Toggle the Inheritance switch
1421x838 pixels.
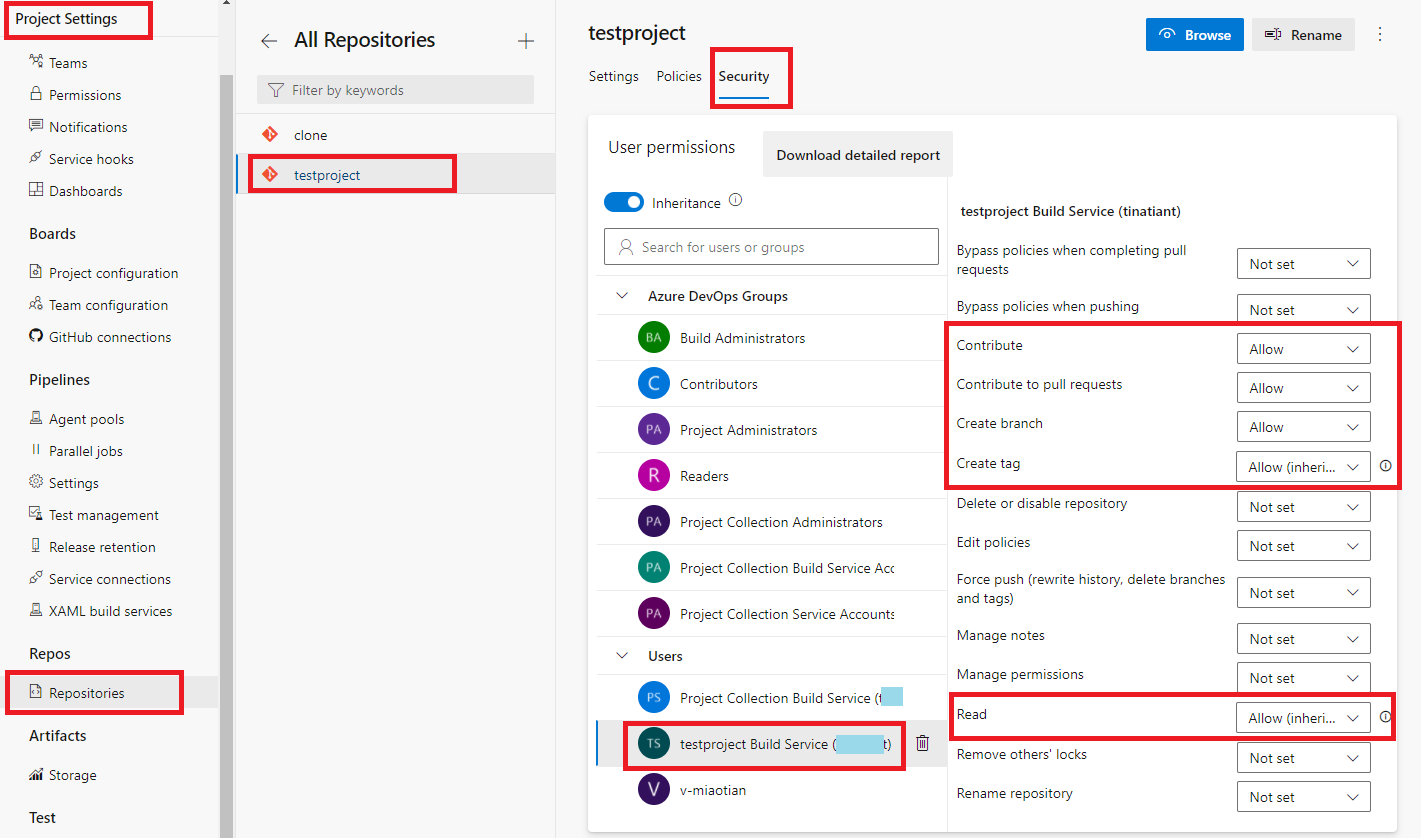tap(624, 202)
